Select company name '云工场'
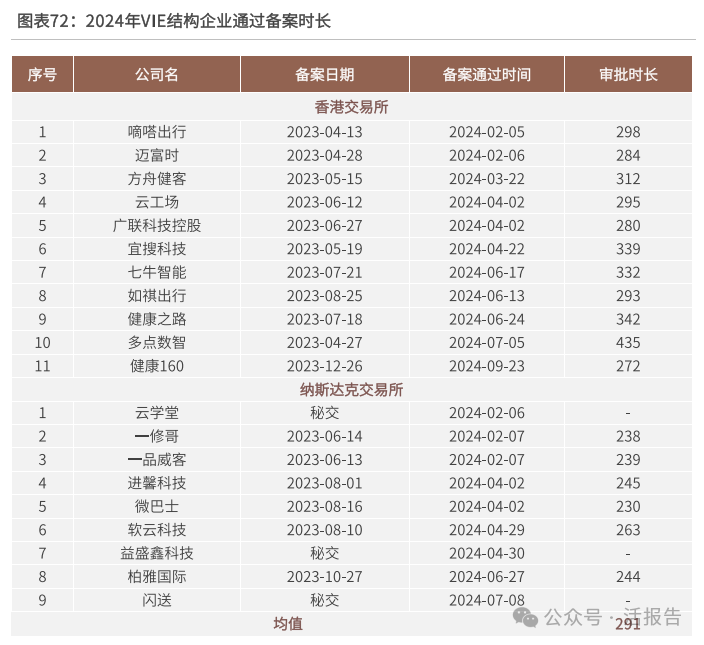 (x=157, y=202)
